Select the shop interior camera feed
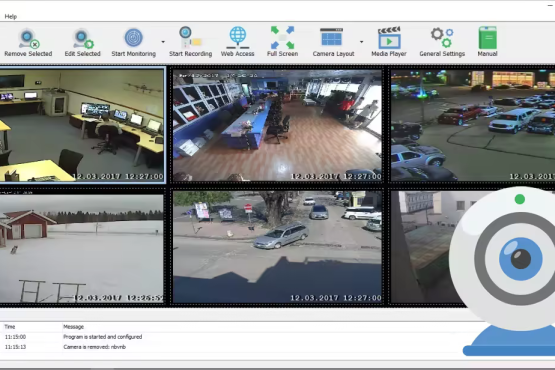 (277, 126)
